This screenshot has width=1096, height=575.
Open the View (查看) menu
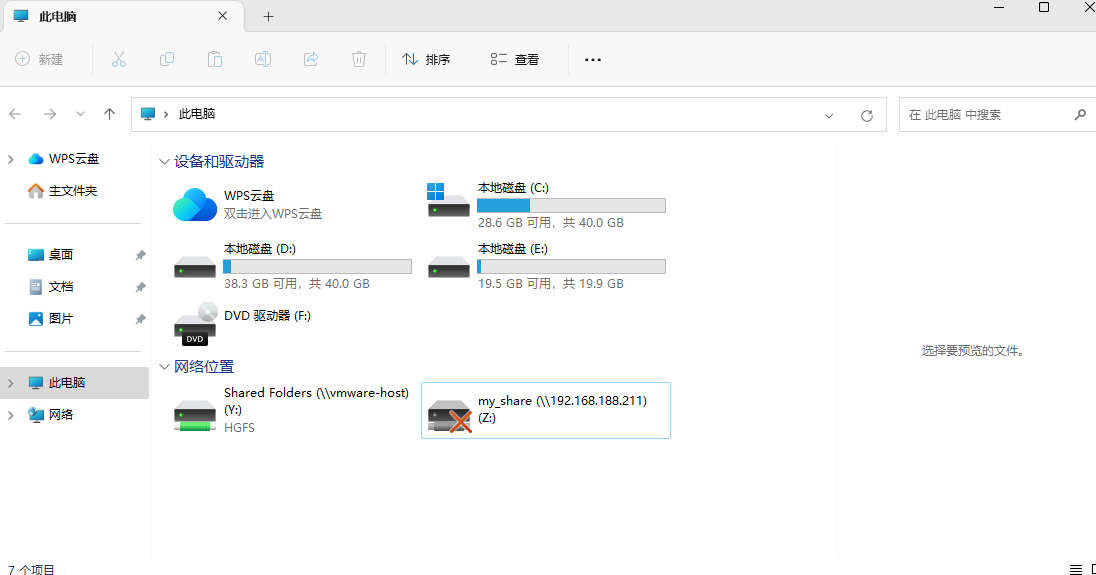[x=514, y=59]
